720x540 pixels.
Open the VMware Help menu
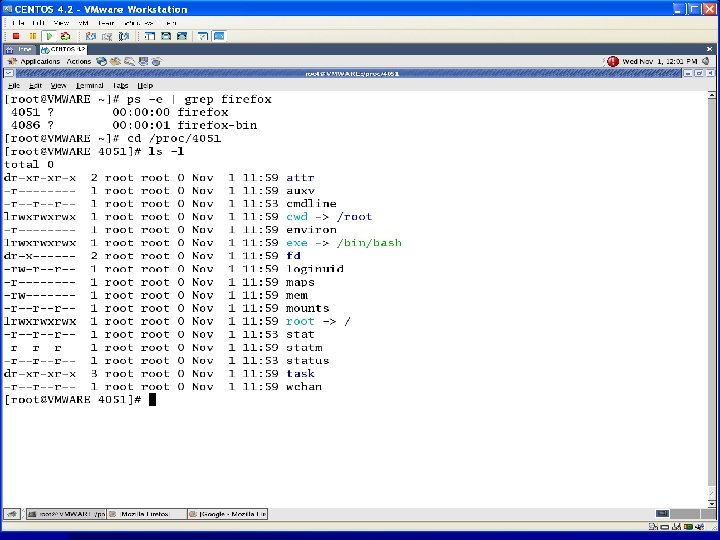[170, 22]
